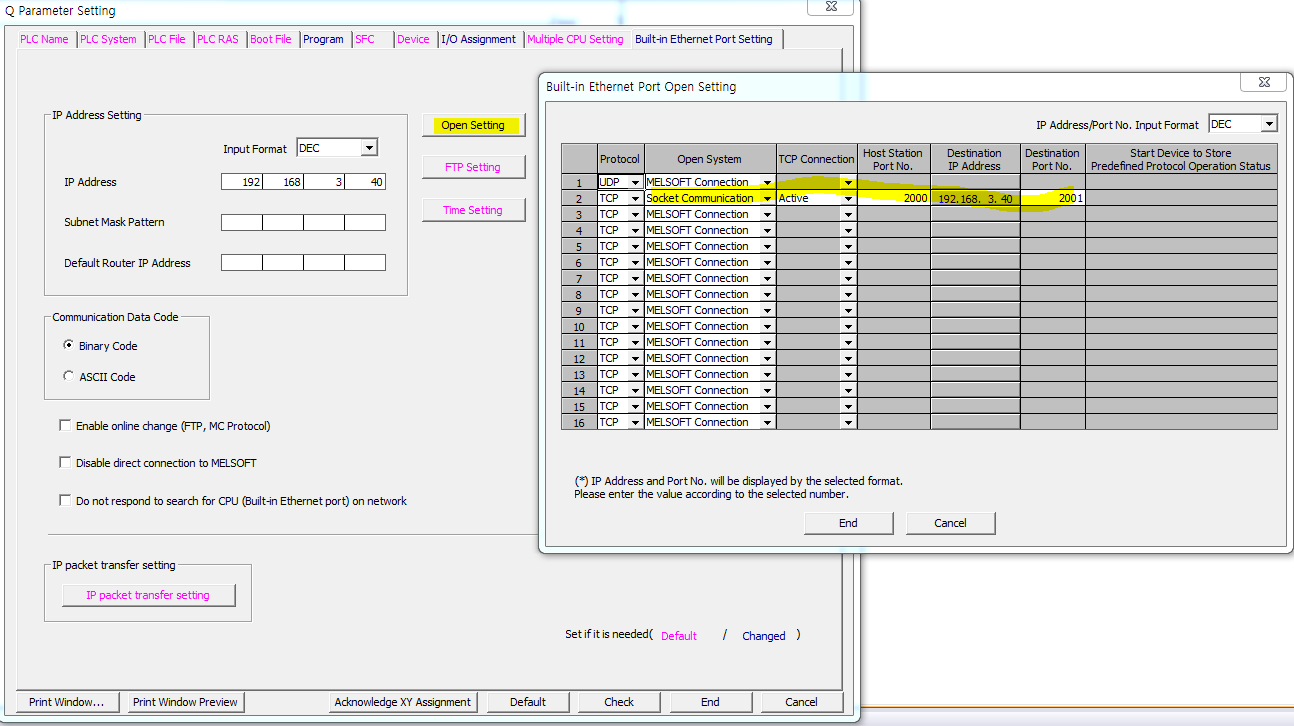Click Destination IP Address cell in row 2
The width and height of the screenshot is (1294, 726).
[x=975, y=198]
